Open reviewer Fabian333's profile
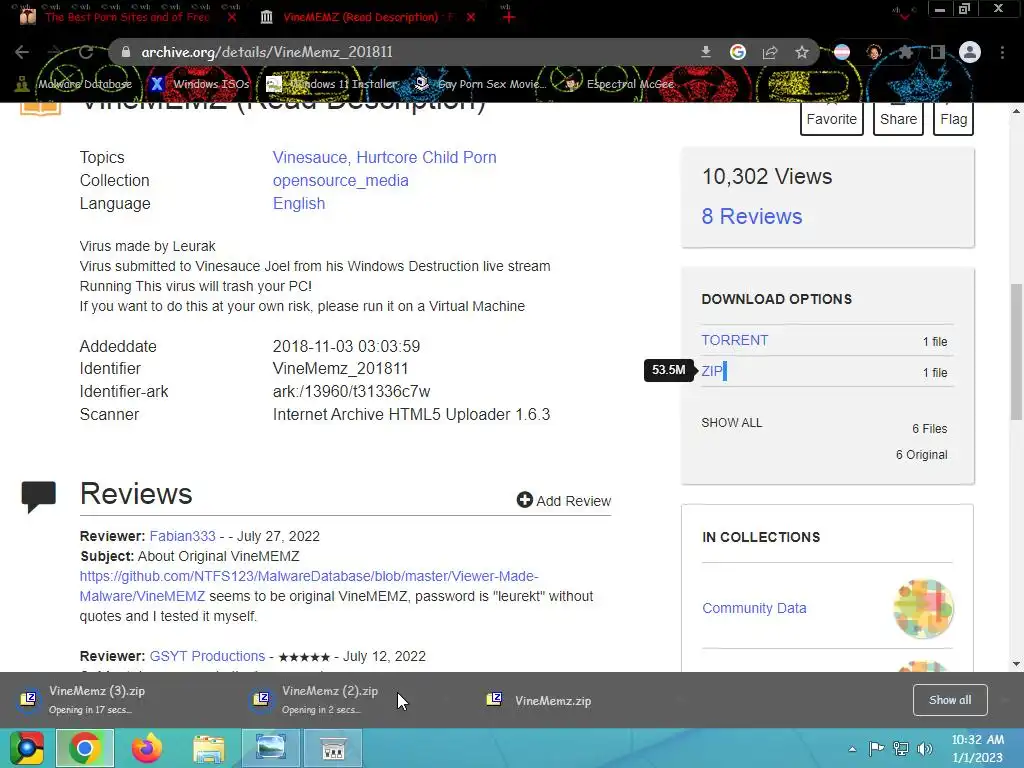1024x768 pixels. pyautogui.click(x=182, y=536)
